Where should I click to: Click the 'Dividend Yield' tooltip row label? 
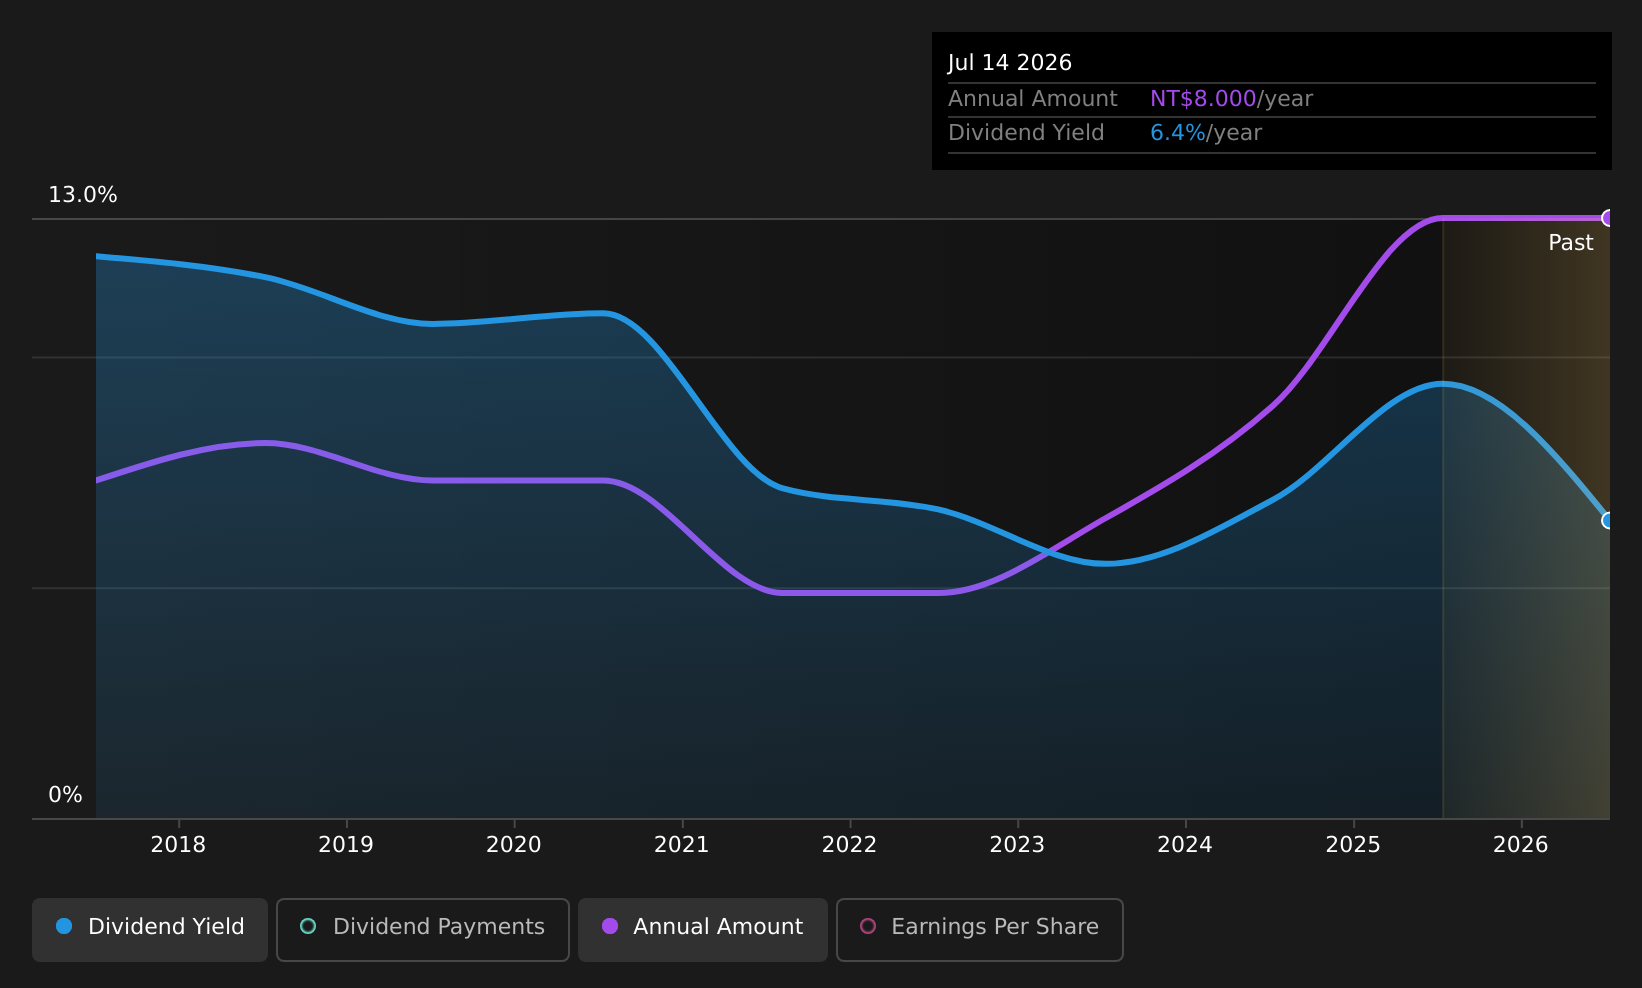pos(1026,133)
